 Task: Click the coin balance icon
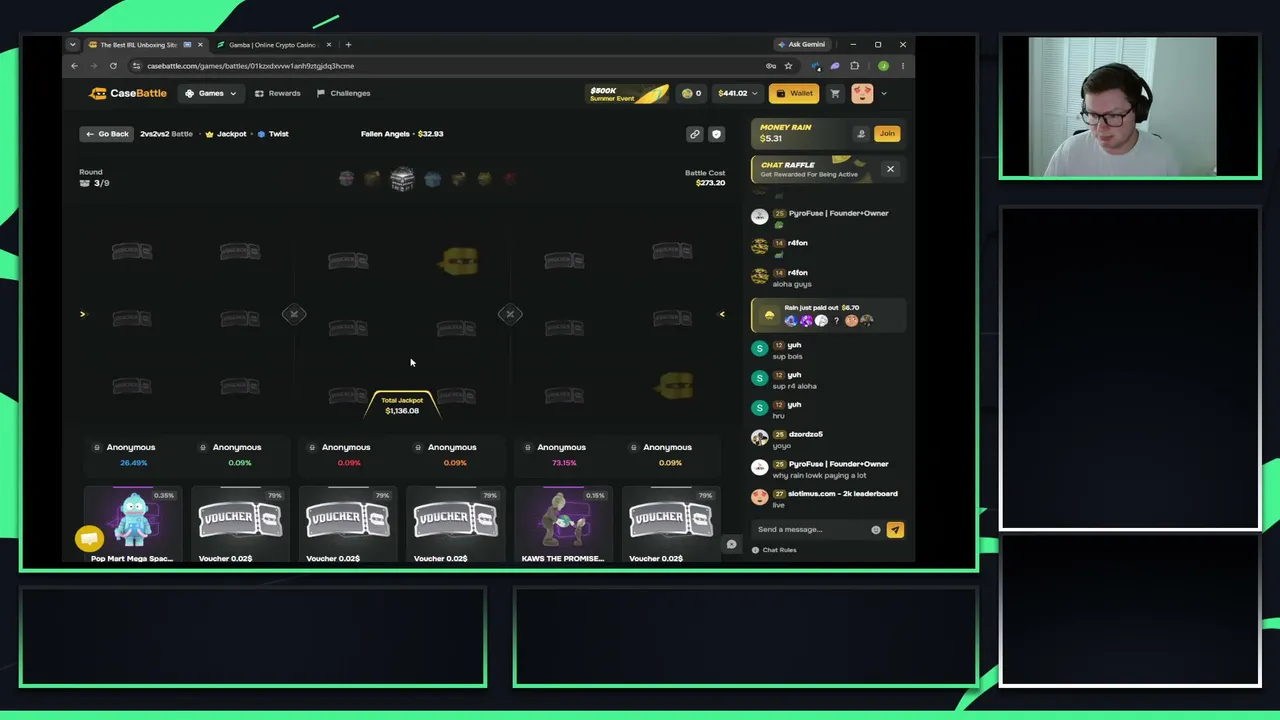pyautogui.click(x=687, y=93)
